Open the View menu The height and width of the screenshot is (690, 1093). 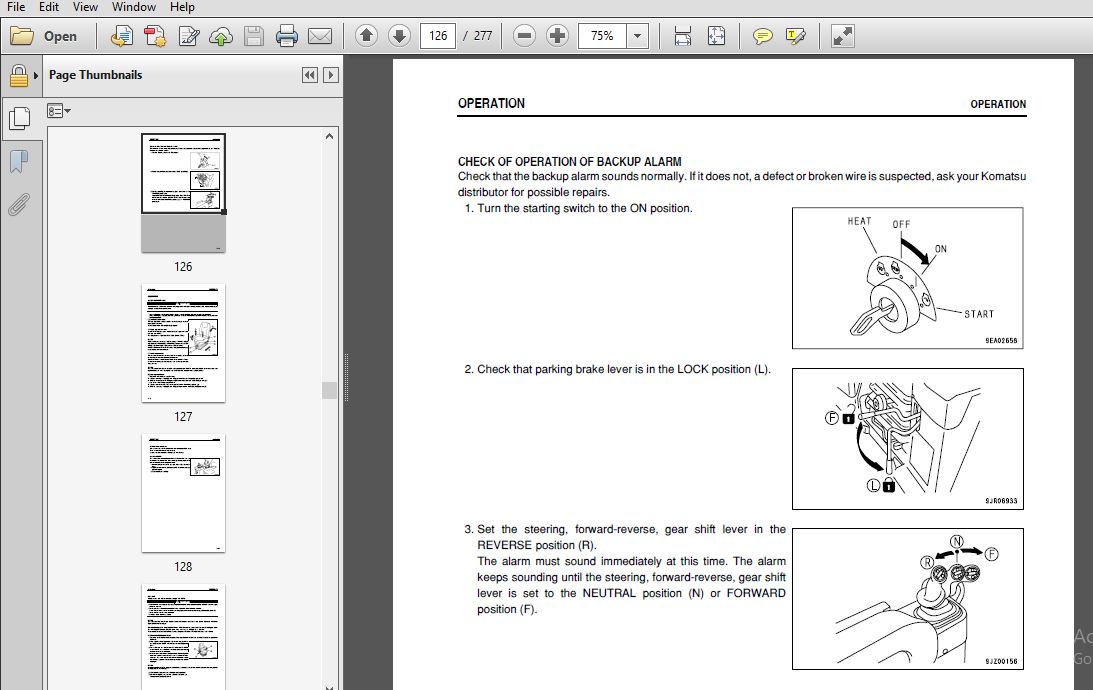[85, 7]
